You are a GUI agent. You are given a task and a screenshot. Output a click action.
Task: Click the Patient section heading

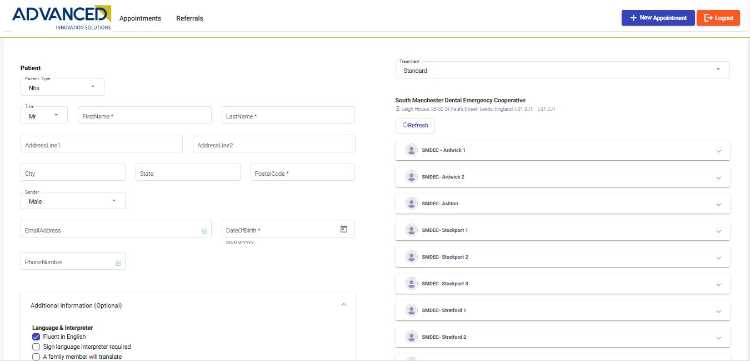[x=31, y=68]
